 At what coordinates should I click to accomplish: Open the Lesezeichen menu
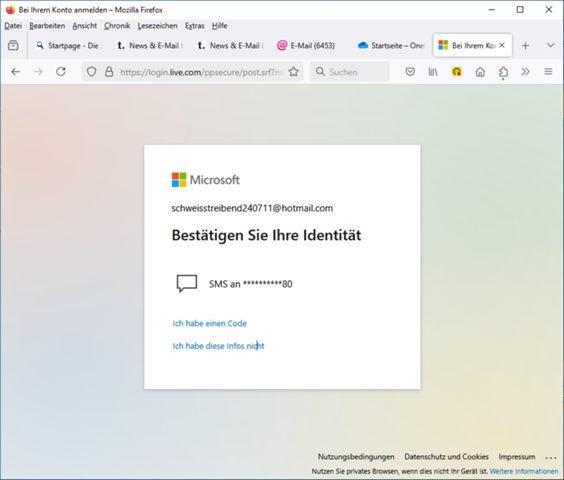tap(157, 26)
